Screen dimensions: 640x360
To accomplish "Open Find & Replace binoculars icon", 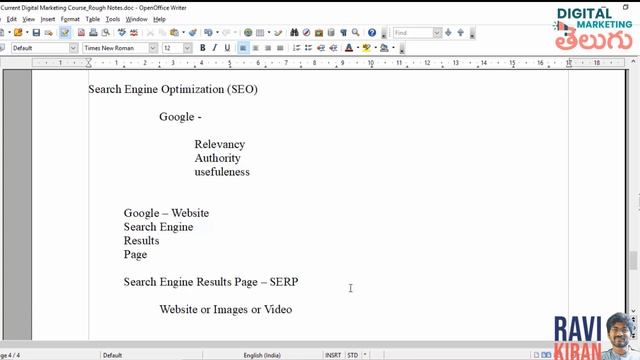I will (294, 33).
